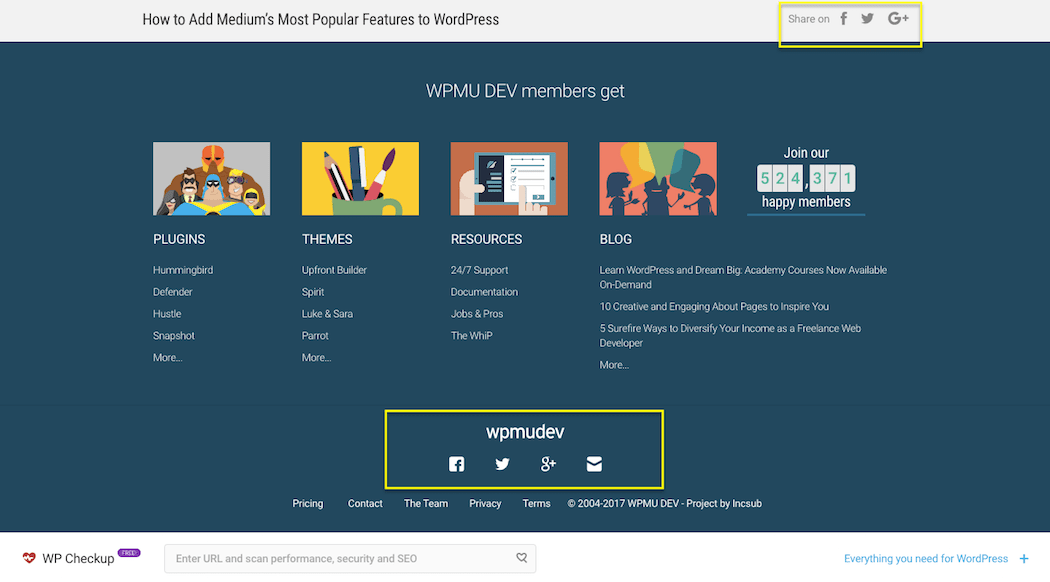Click the wpmudev footer logo text
The height and width of the screenshot is (582, 1050).
525,432
